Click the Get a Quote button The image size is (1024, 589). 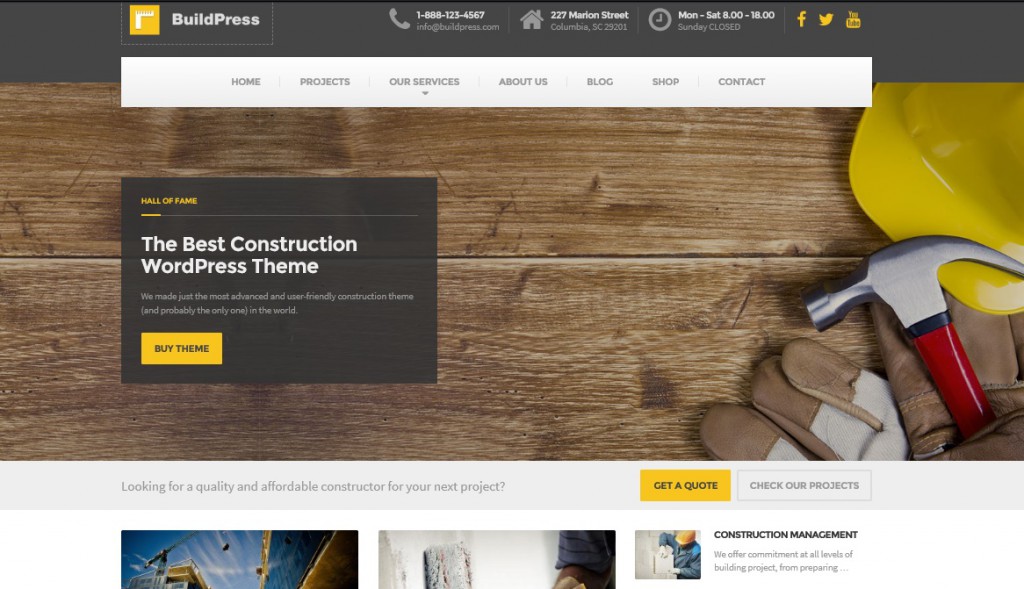pyautogui.click(x=685, y=485)
